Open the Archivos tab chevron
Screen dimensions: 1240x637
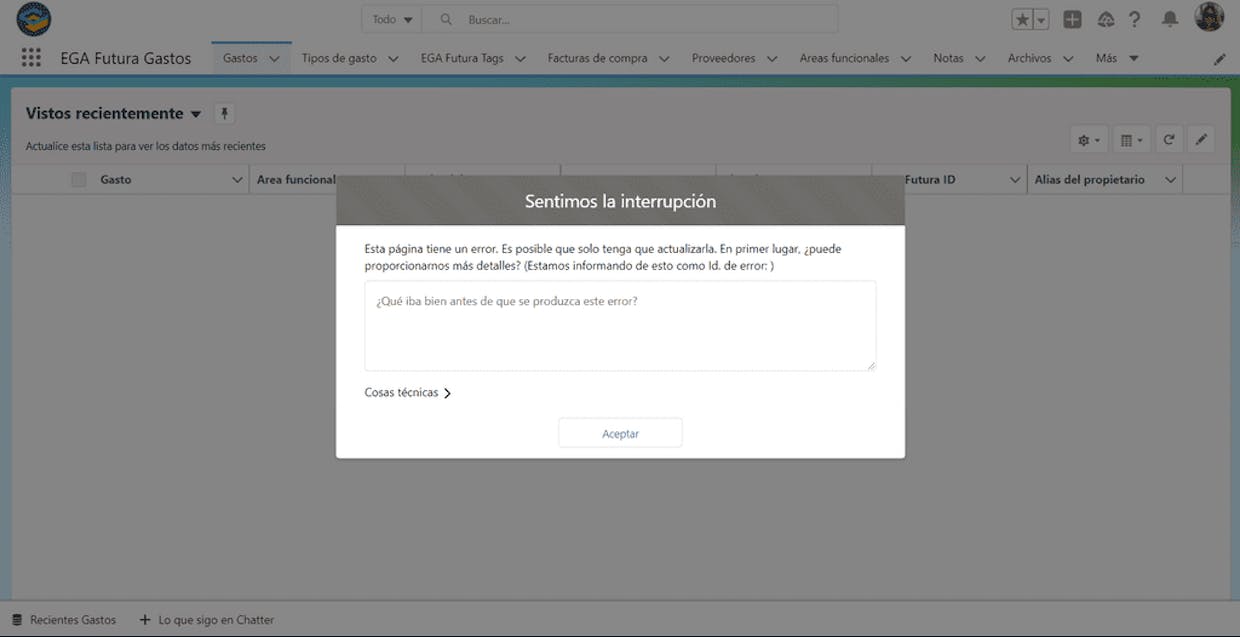tap(1068, 59)
